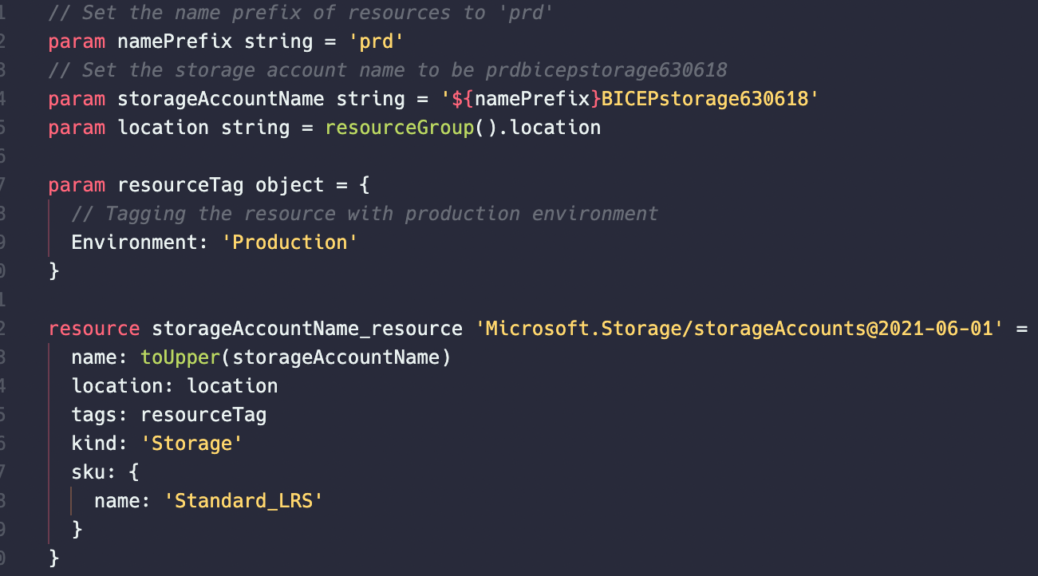Image resolution: width=1038 pixels, height=576 pixels.
Task: Select the 'Production' environment string
Action: 289,242
